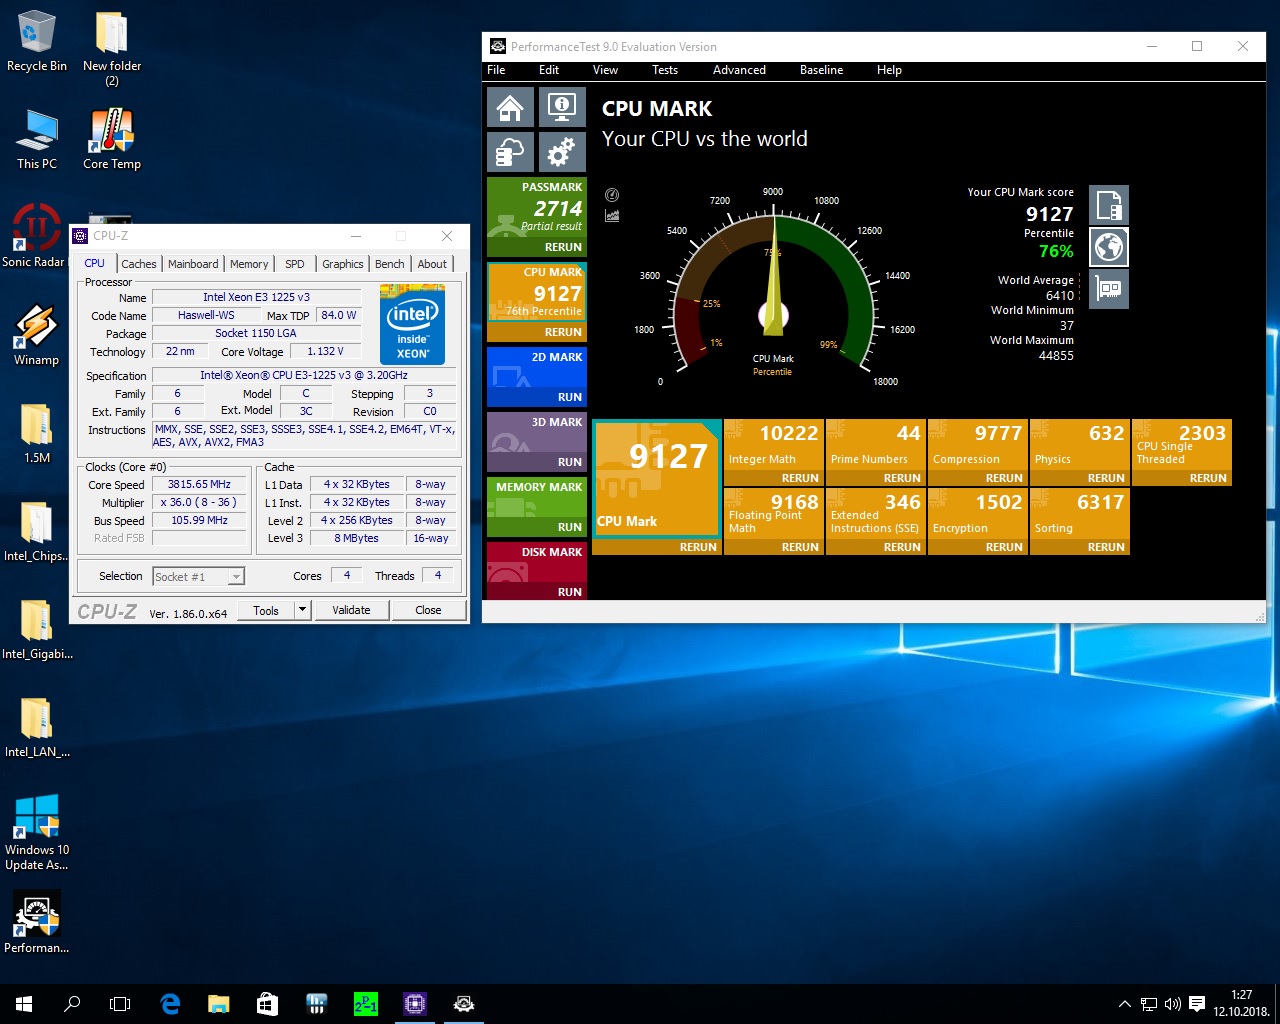Open Microsoft Edge from the taskbar
The image size is (1280, 1024).
click(170, 1004)
